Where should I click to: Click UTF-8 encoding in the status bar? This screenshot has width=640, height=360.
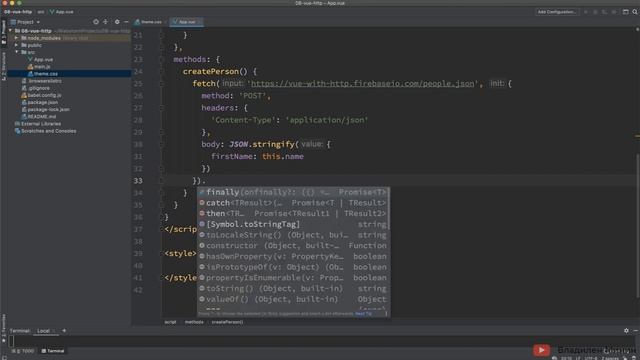click(x=591, y=358)
